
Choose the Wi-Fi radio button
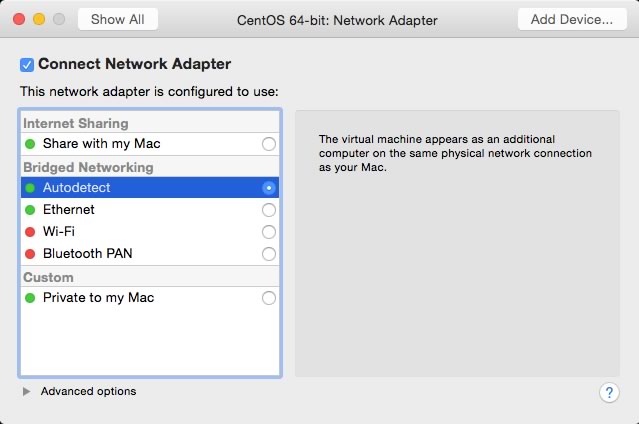pos(269,232)
